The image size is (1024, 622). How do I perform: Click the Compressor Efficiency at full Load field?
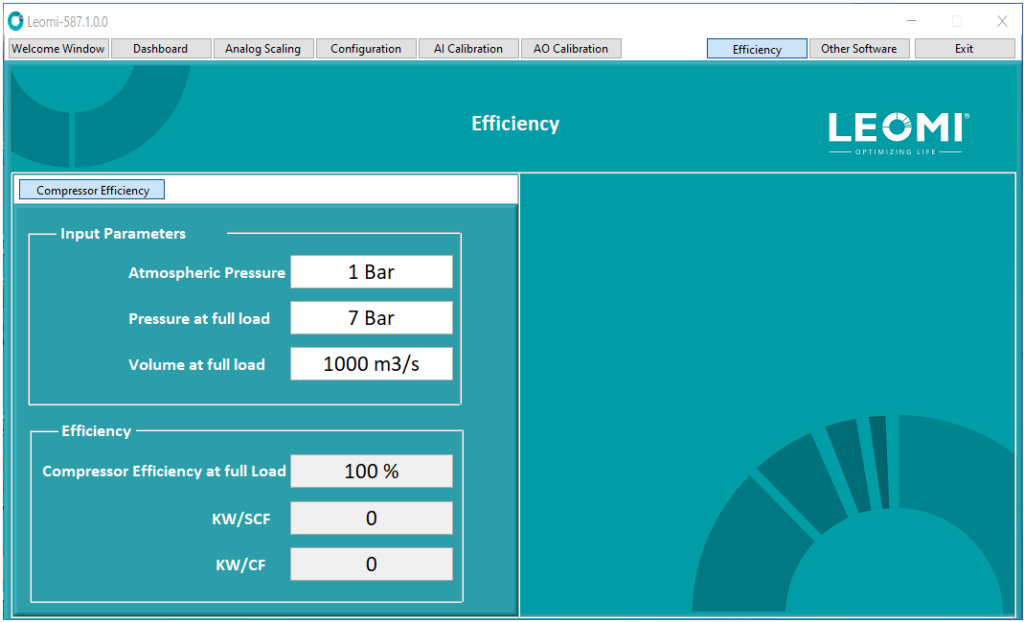point(371,470)
